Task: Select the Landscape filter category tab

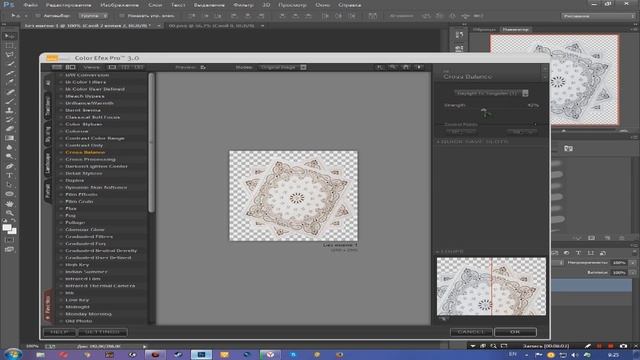Action: [47, 163]
